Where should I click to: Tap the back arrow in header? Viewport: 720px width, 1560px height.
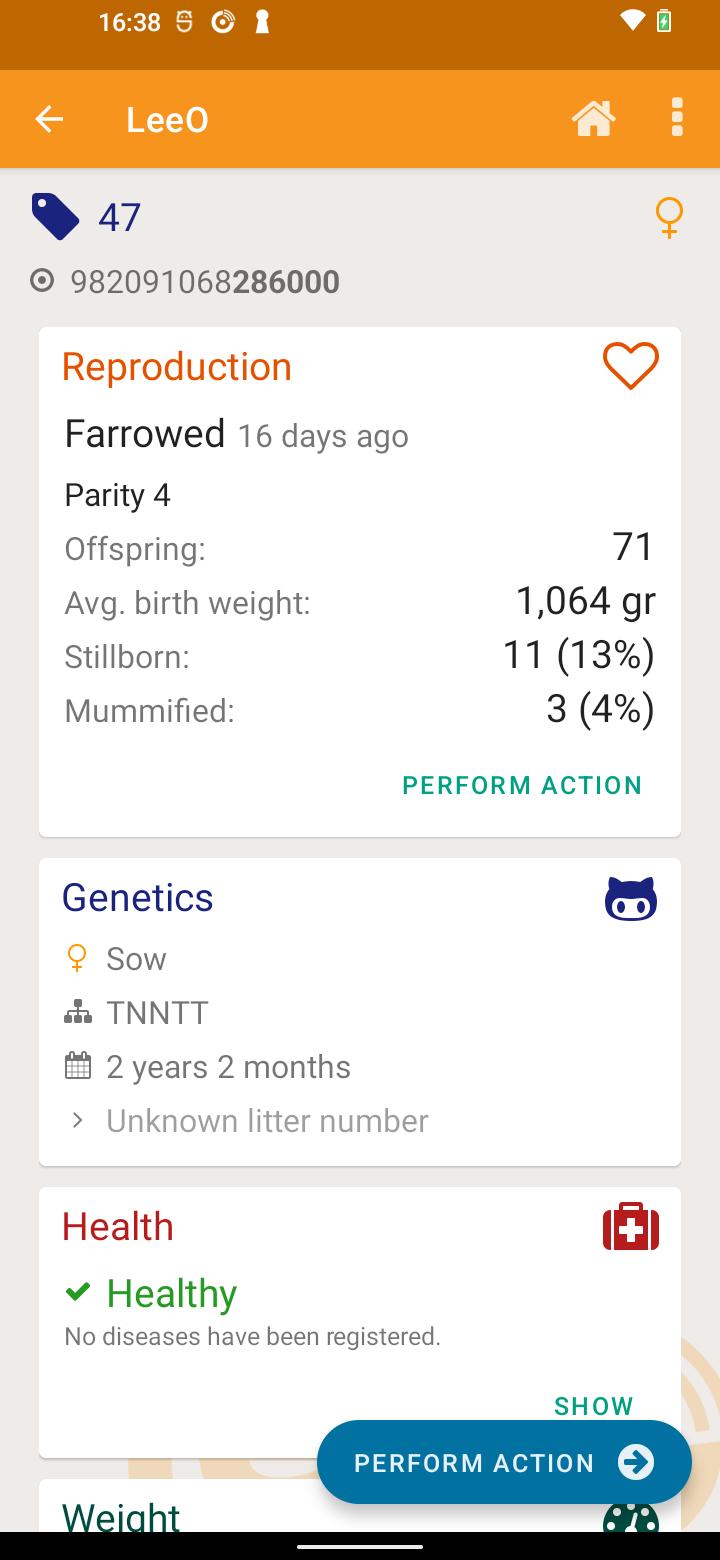pos(49,120)
